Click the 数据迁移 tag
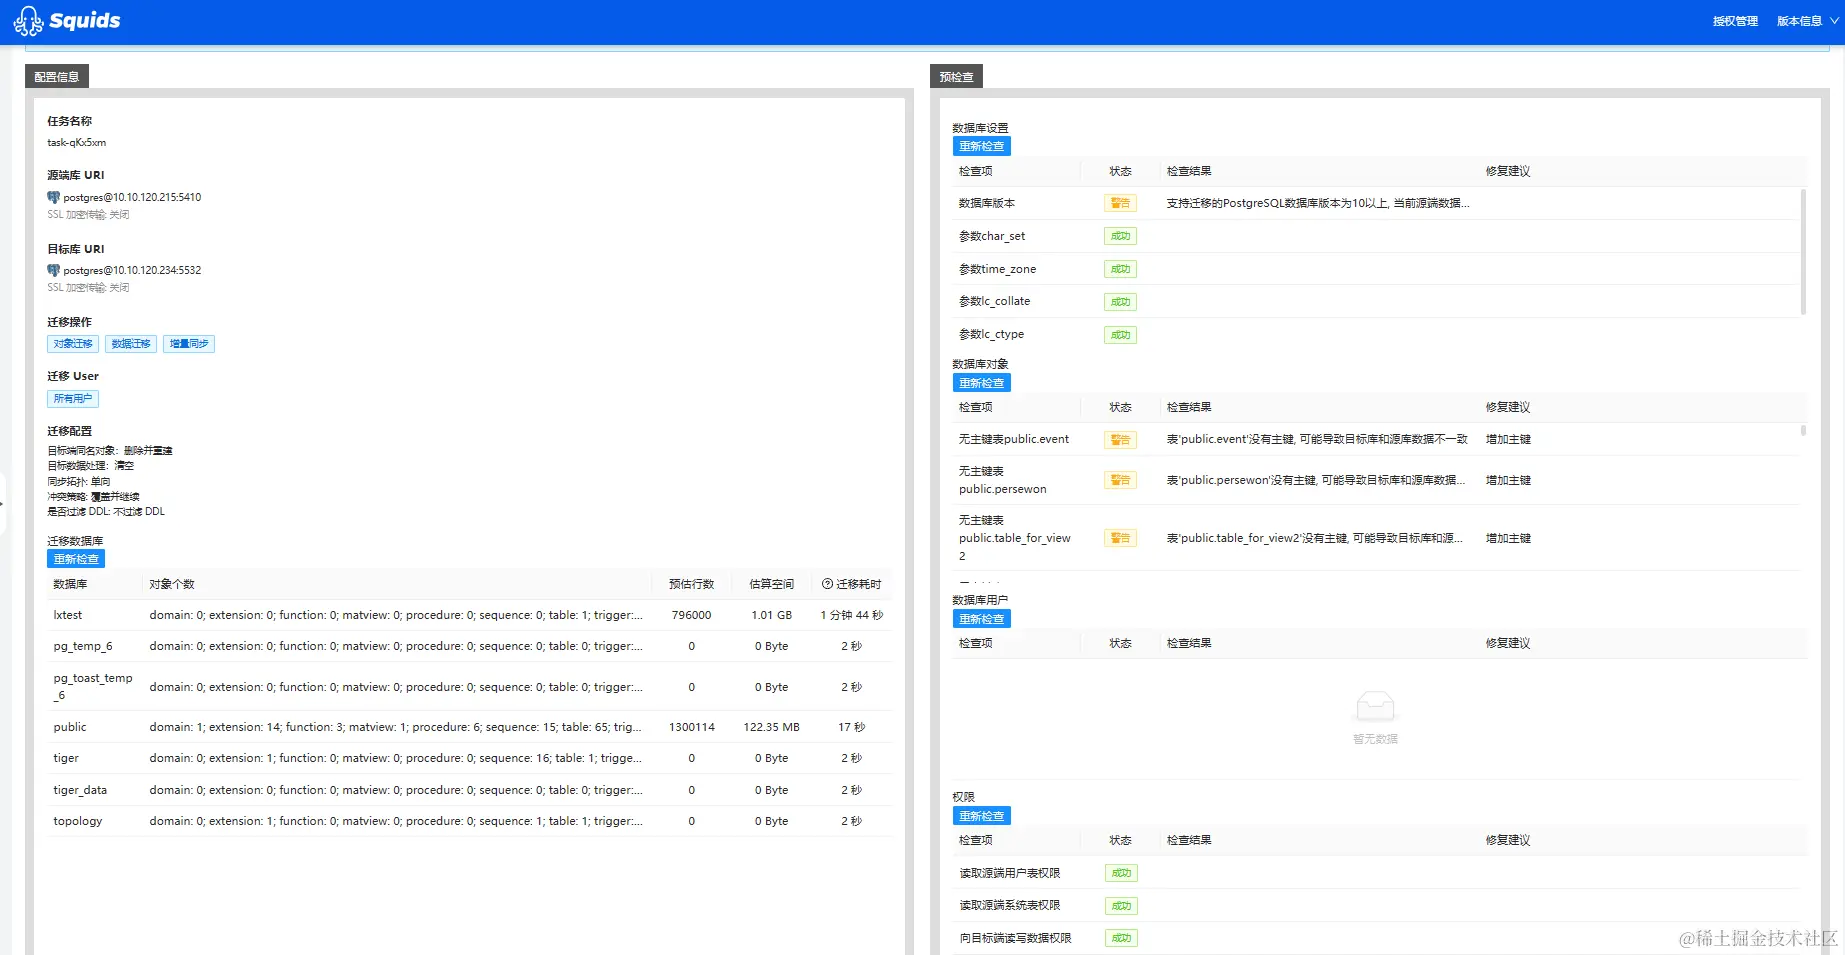The width and height of the screenshot is (1845, 955). 131,344
